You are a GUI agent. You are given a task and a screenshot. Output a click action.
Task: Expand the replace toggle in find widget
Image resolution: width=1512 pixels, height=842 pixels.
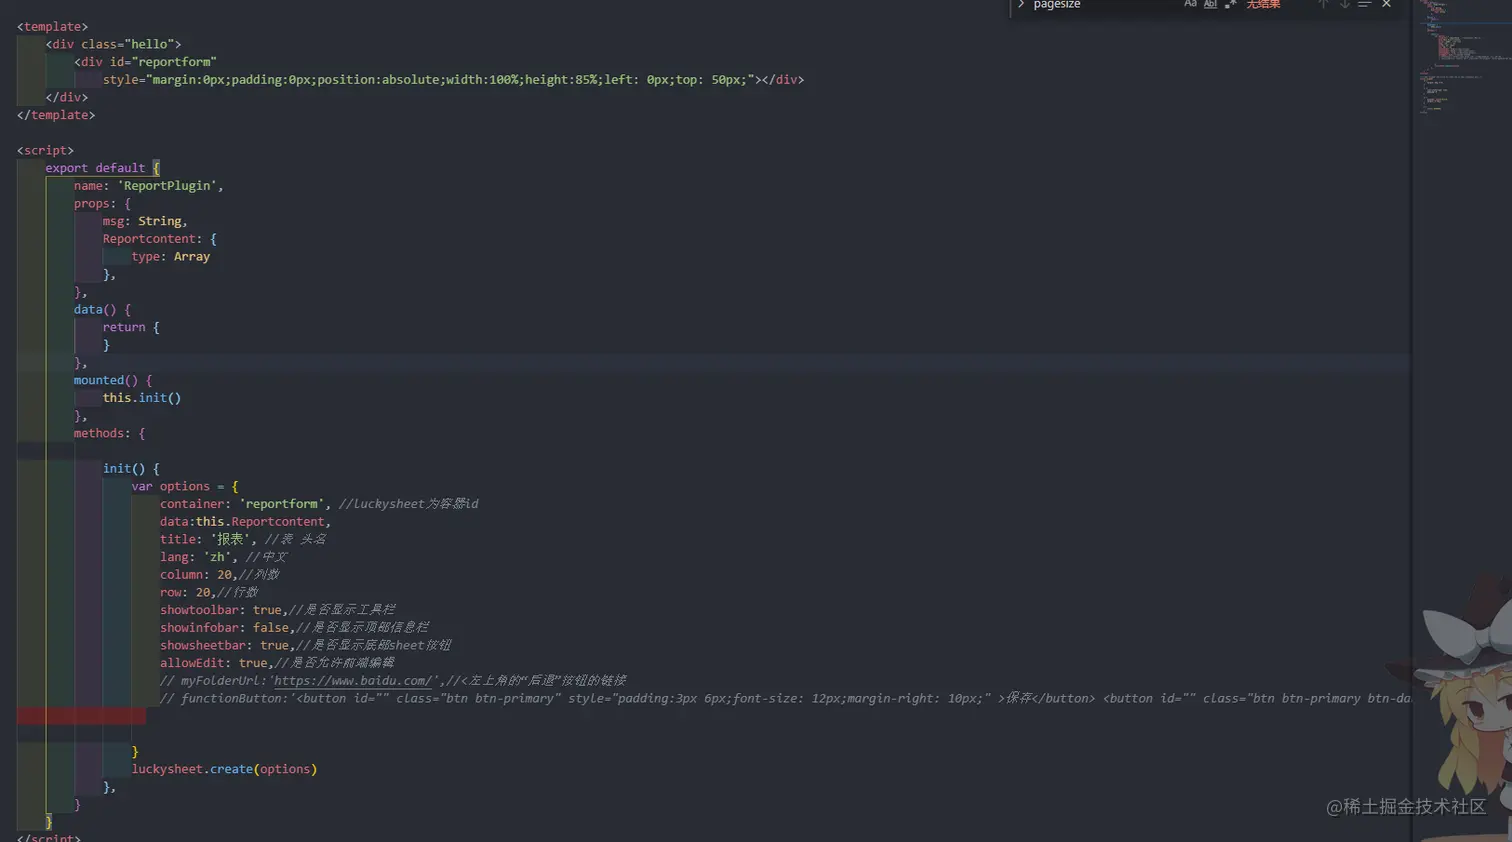(x=1021, y=5)
